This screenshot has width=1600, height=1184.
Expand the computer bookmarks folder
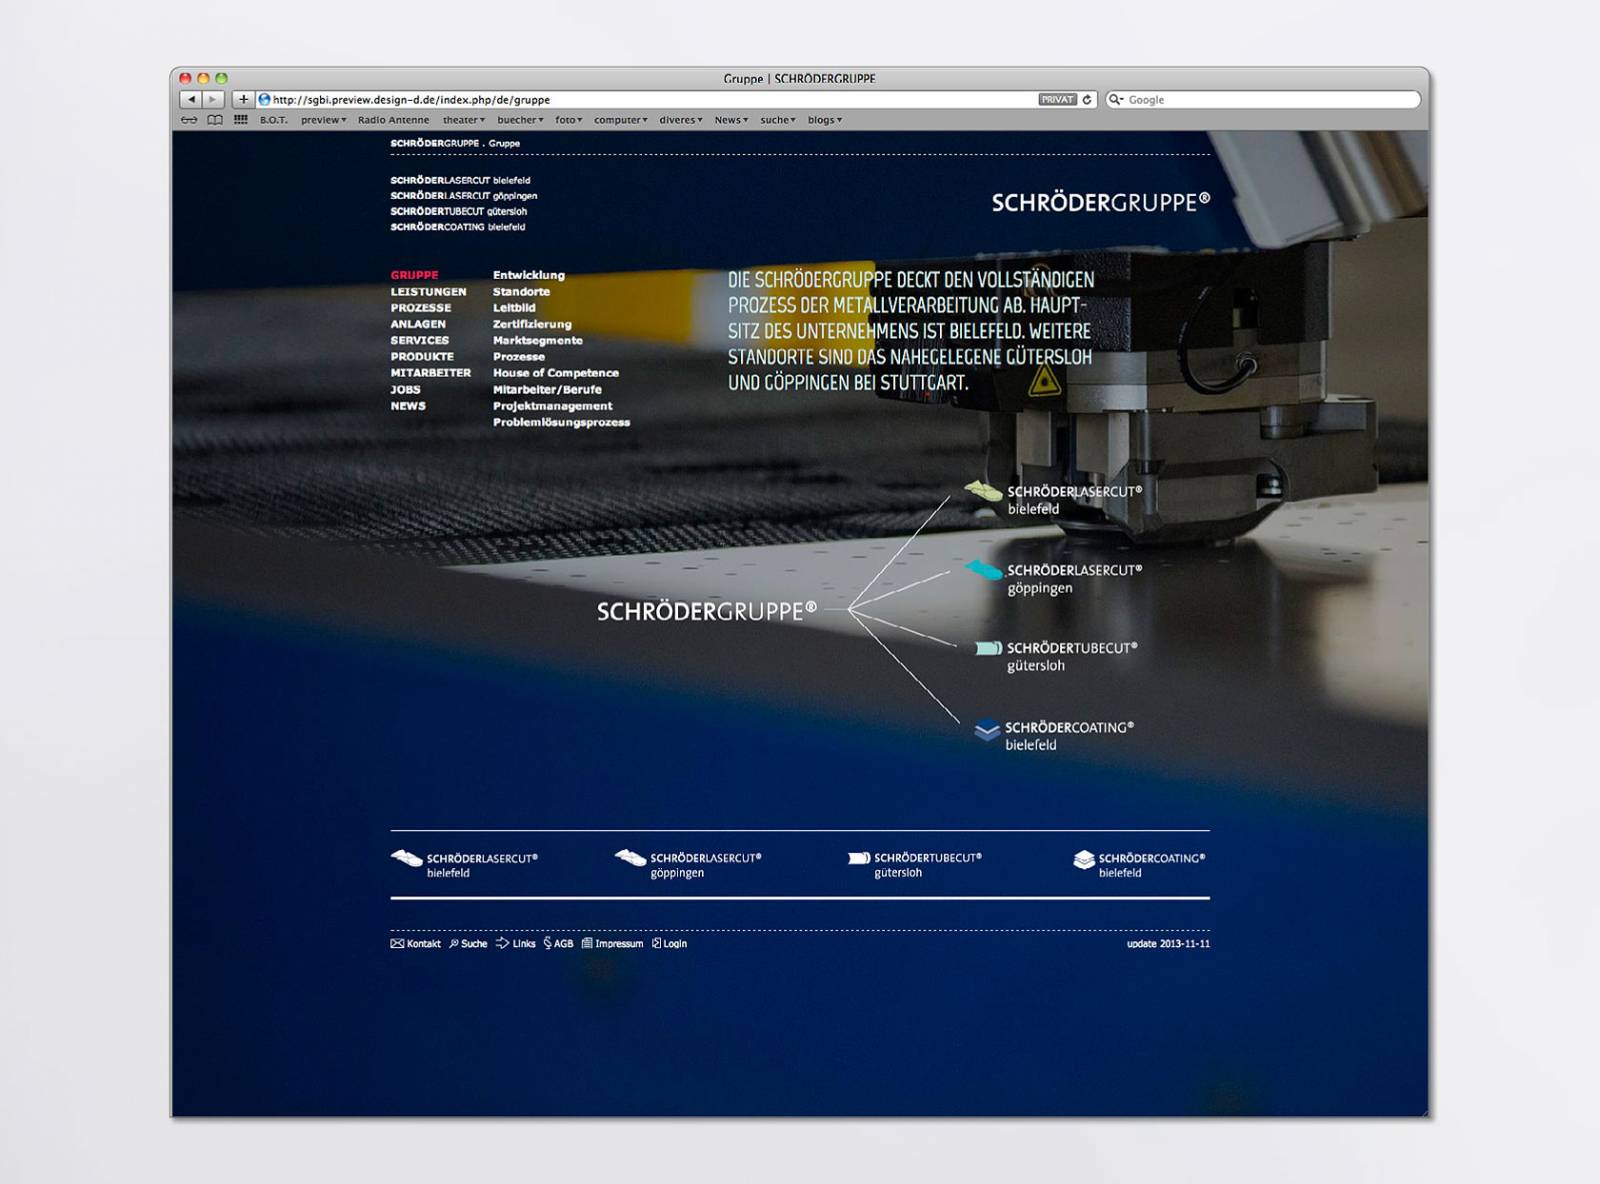(621, 120)
